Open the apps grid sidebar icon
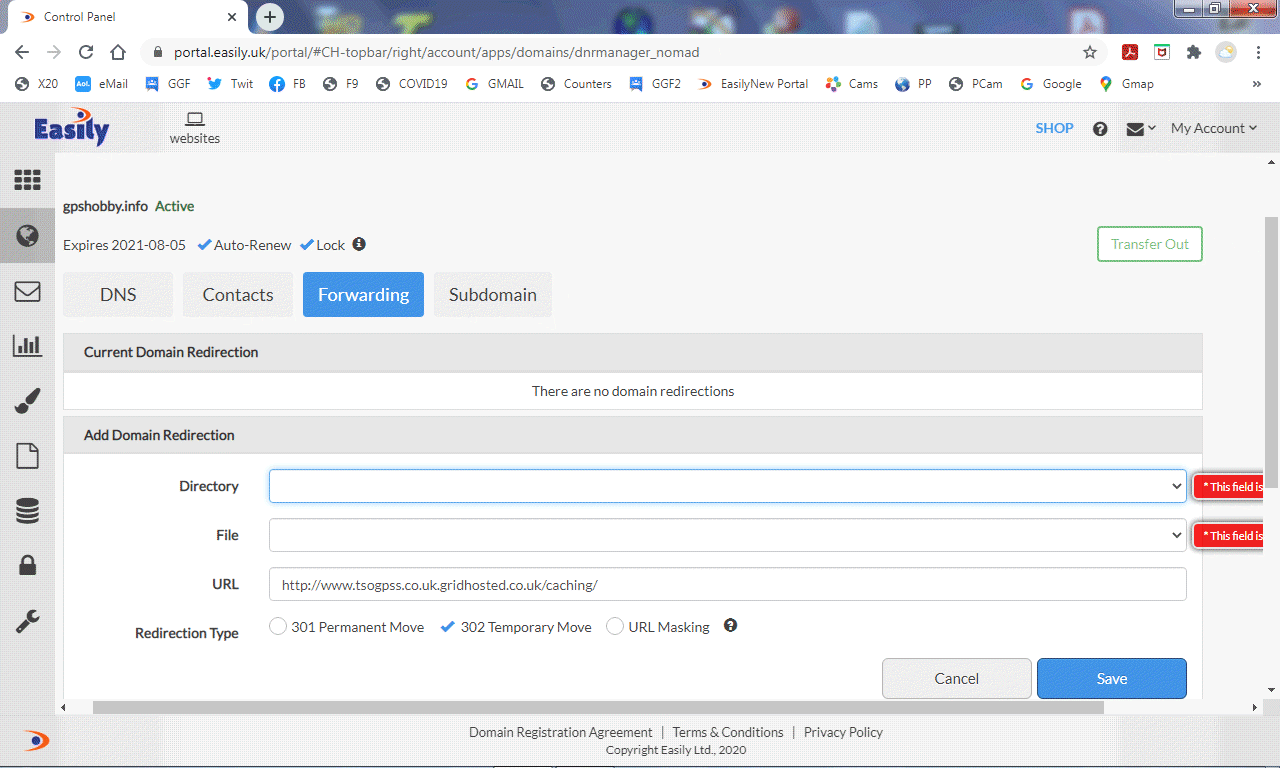 pos(27,180)
